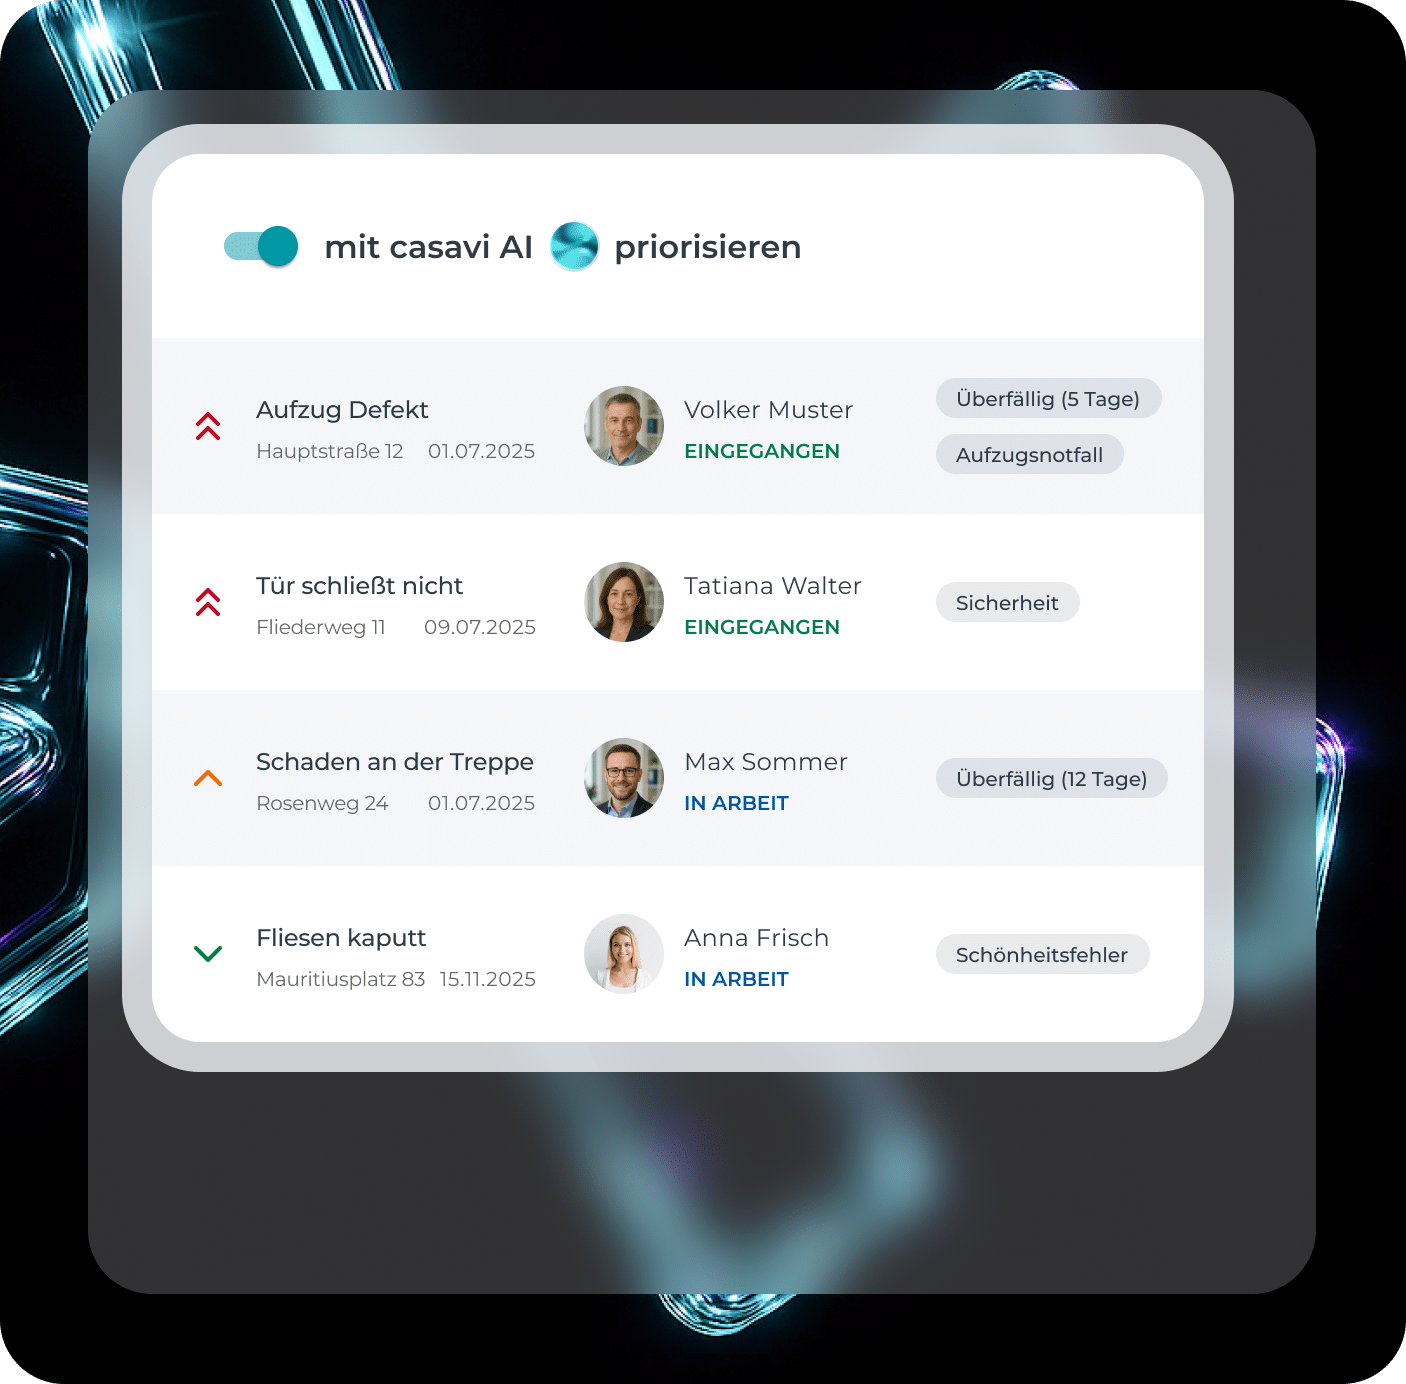1406x1384 pixels.
Task: Click the IN ARBEIT status of Max Sommer
Action: tap(736, 803)
